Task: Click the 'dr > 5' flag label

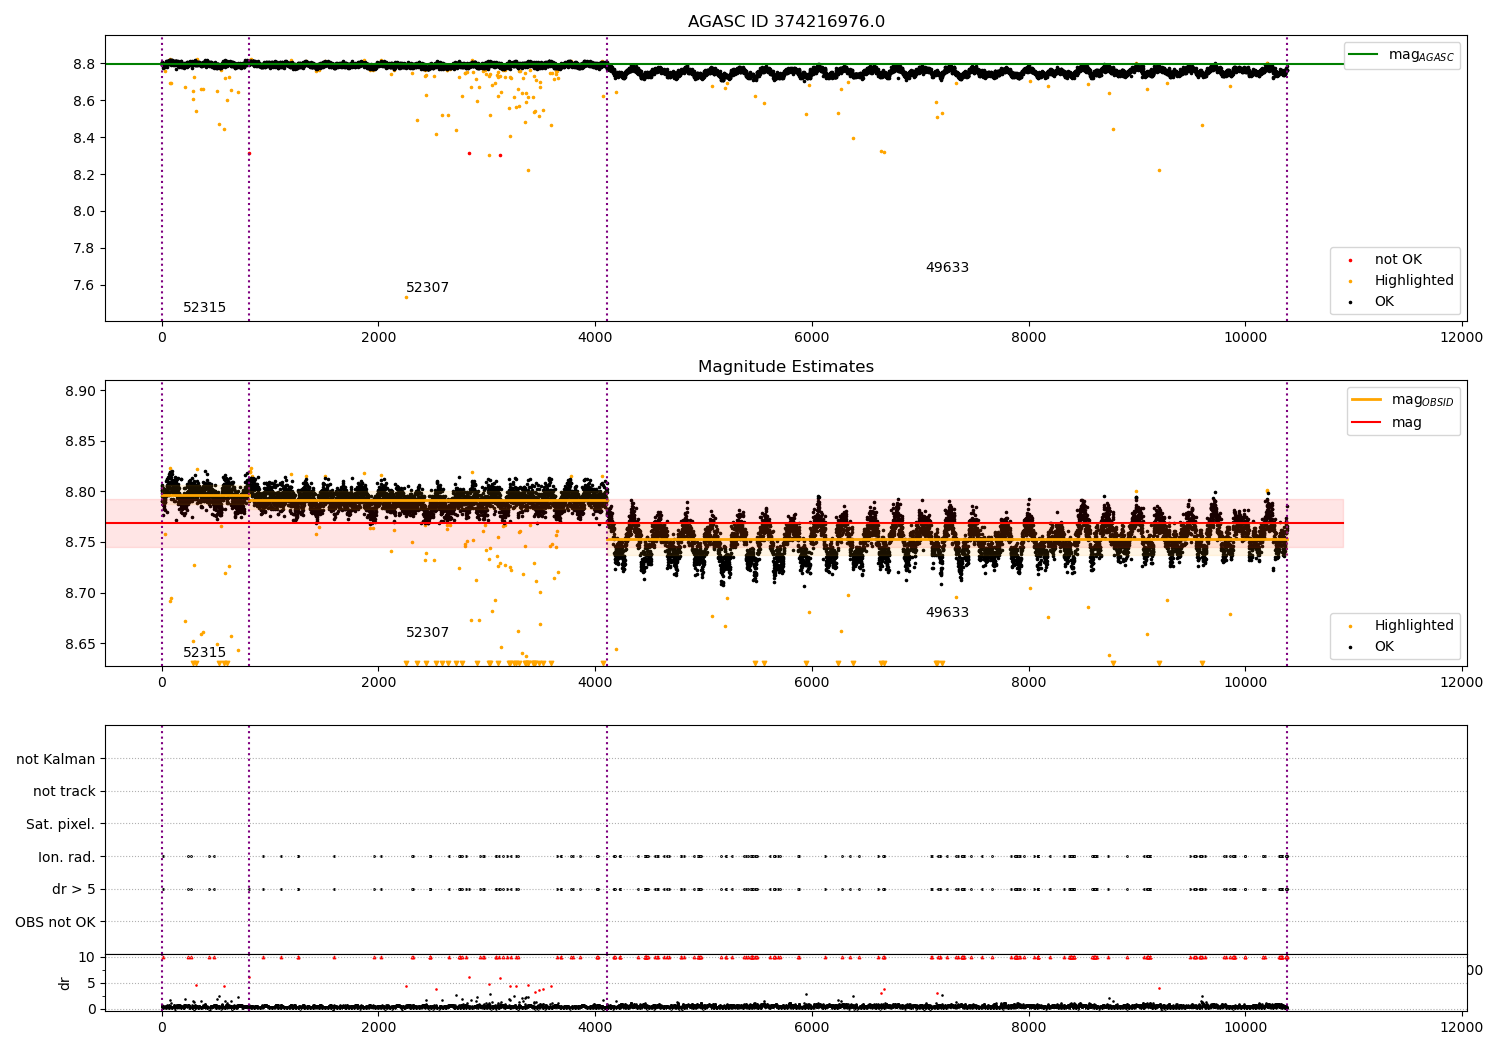Action: 74,889
